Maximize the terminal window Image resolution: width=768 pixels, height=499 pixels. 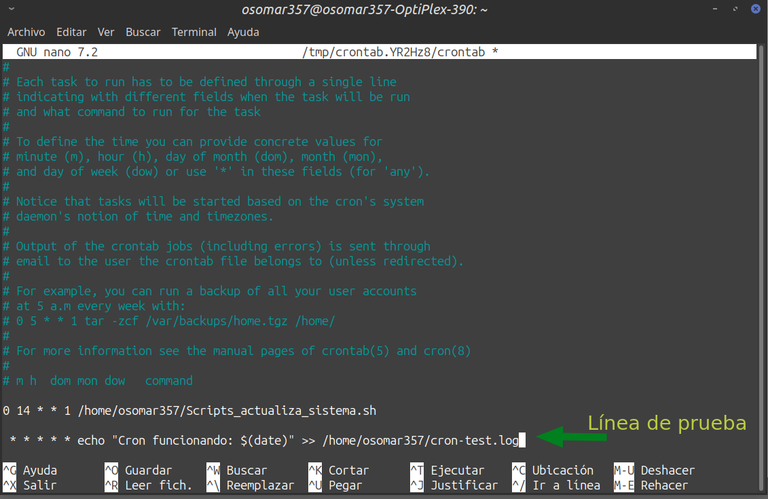[735, 9]
